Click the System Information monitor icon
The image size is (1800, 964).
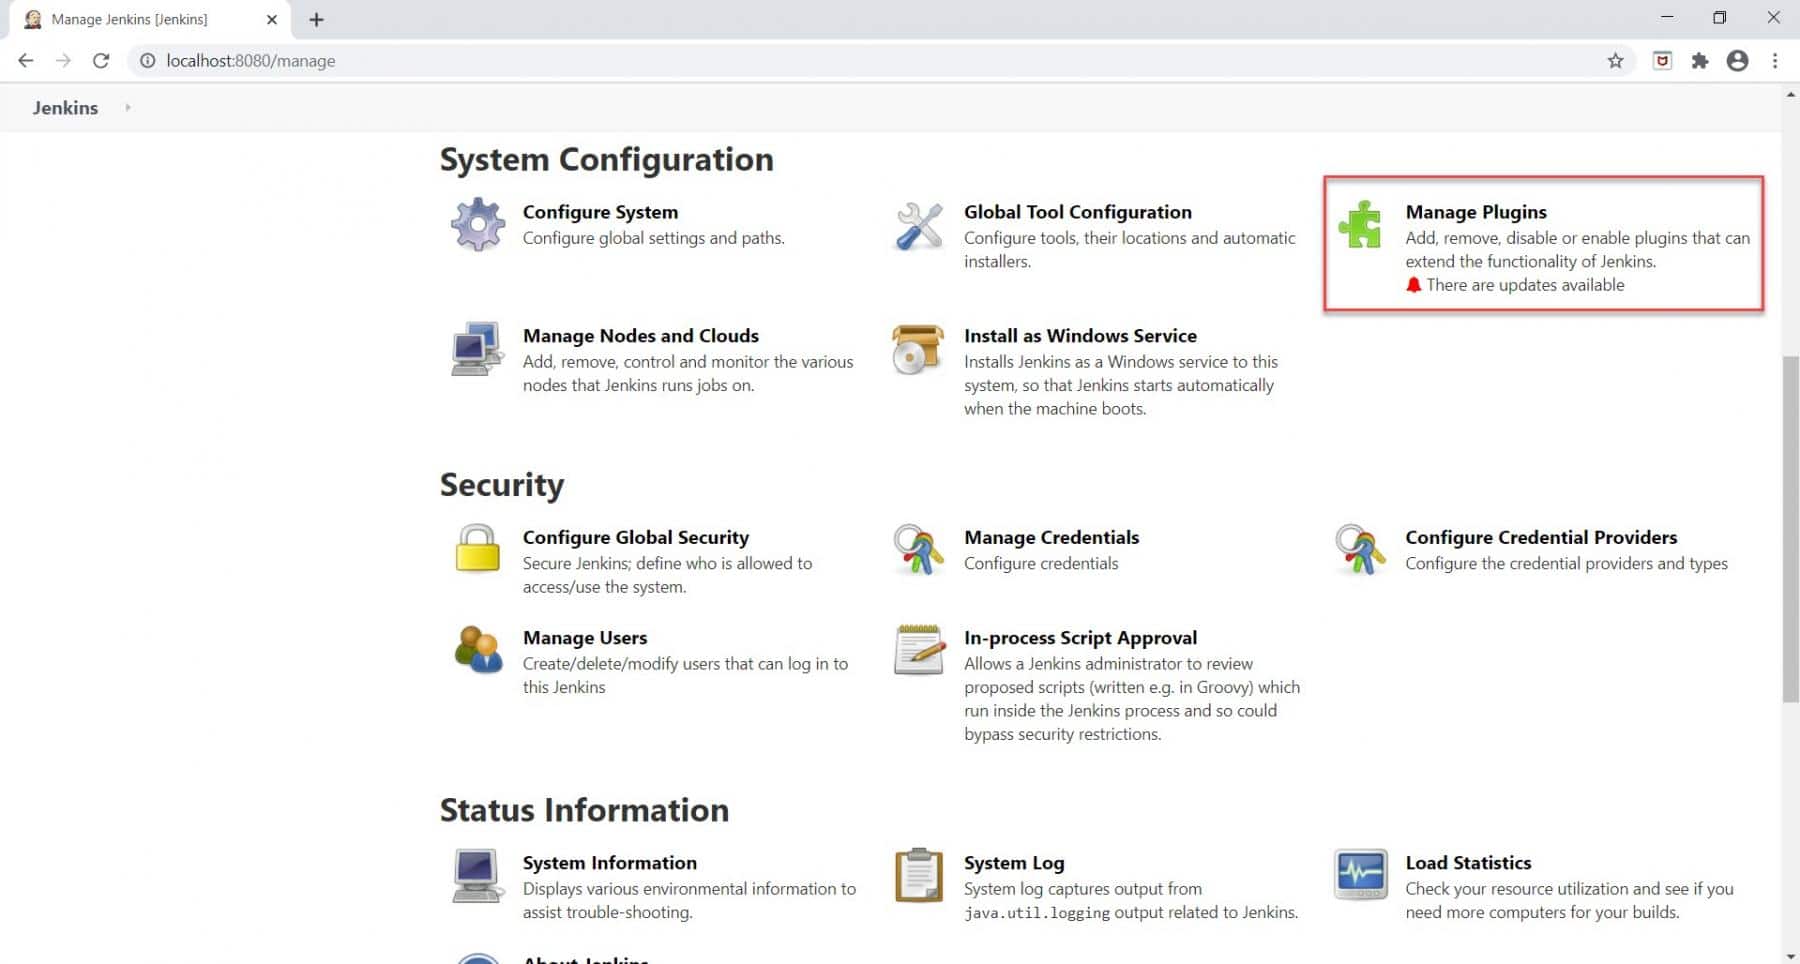[x=477, y=876]
